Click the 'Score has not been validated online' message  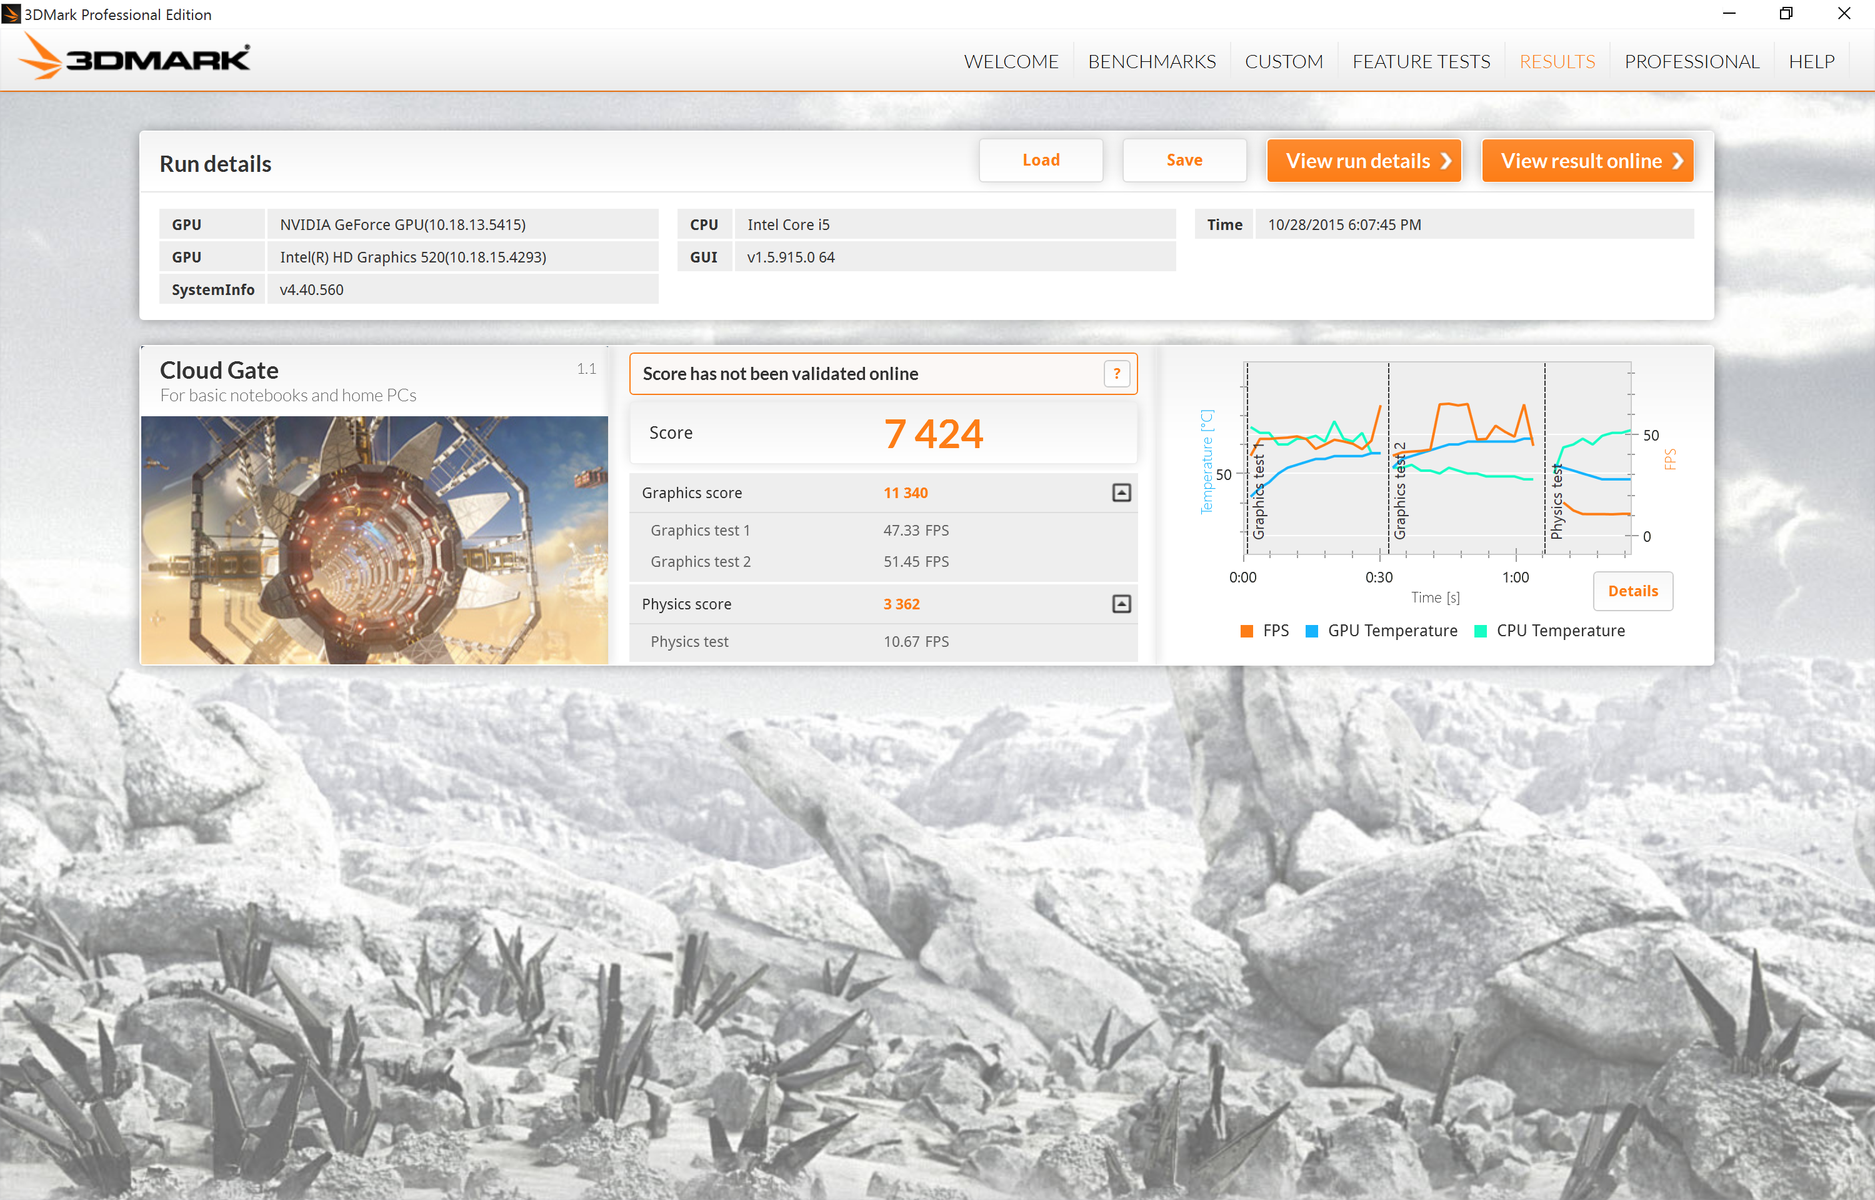[x=780, y=374]
